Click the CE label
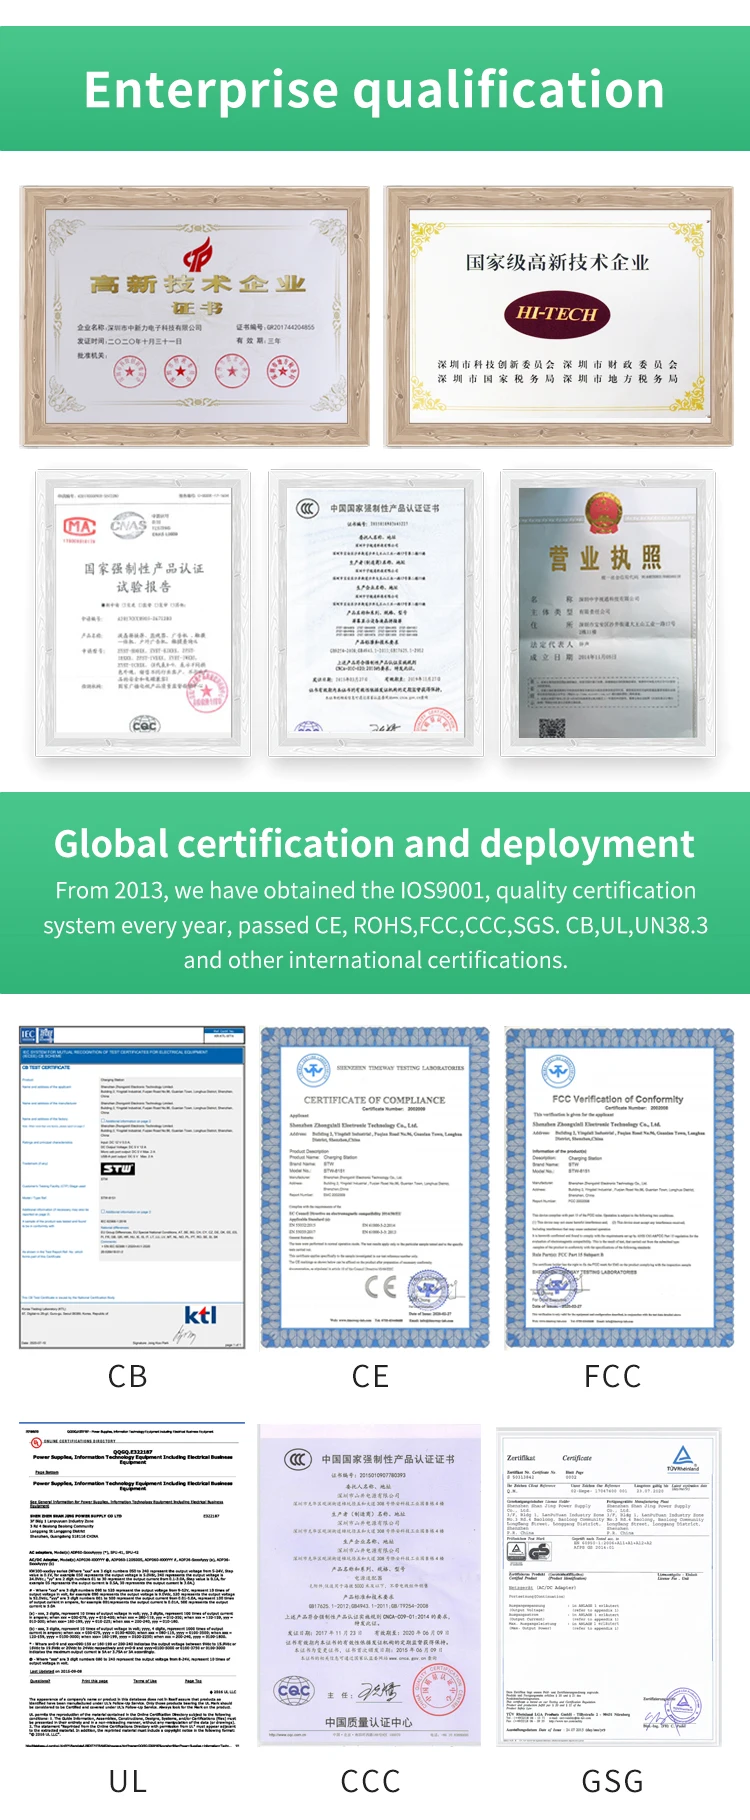The height and width of the screenshot is (1820, 750). point(371,1376)
